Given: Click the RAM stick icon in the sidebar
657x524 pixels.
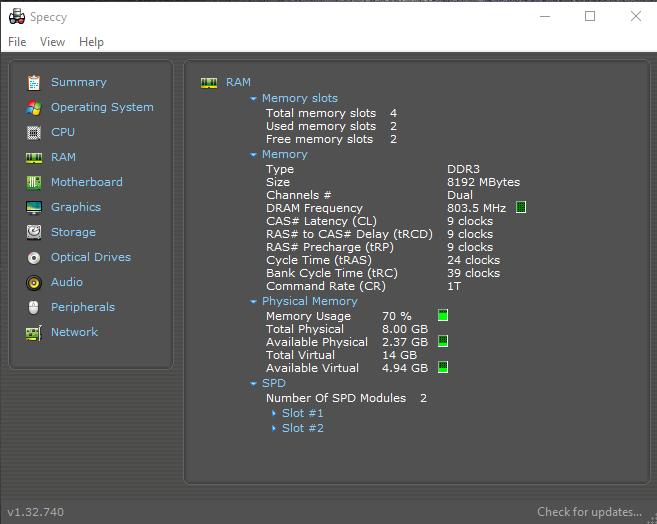Looking at the screenshot, I should [34, 157].
